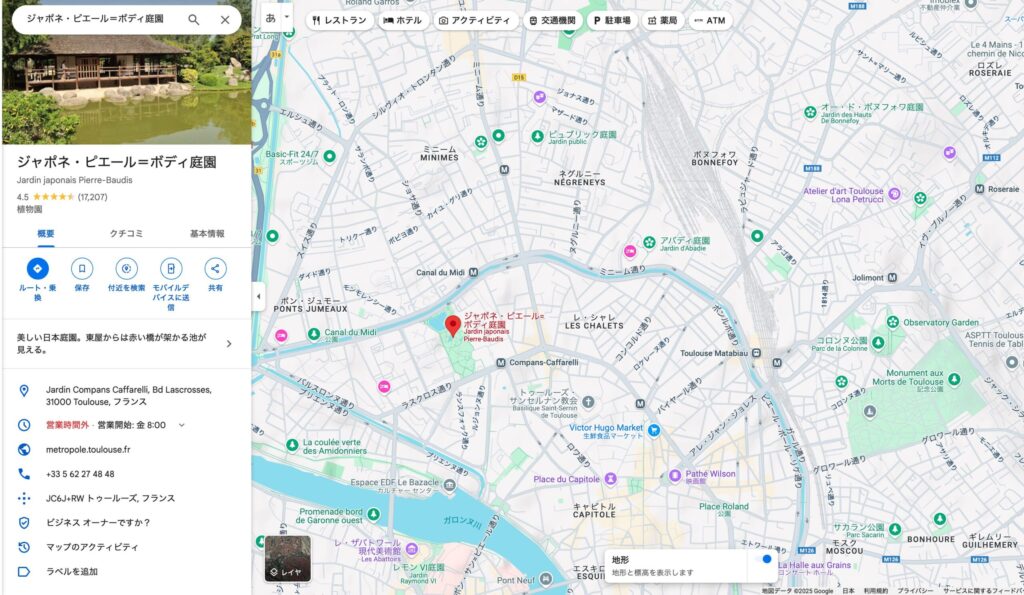This screenshot has height=595, width=1024.
Task: Click the phone number icon
Action: point(24,474)
